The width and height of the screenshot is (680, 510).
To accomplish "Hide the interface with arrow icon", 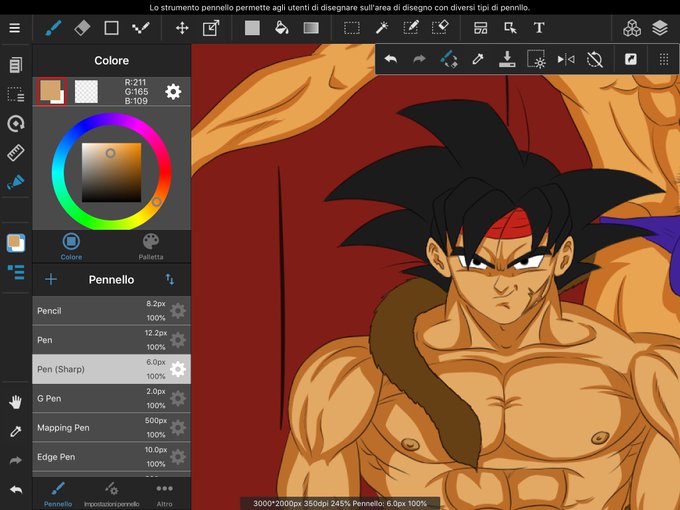I will pos(631,59).
